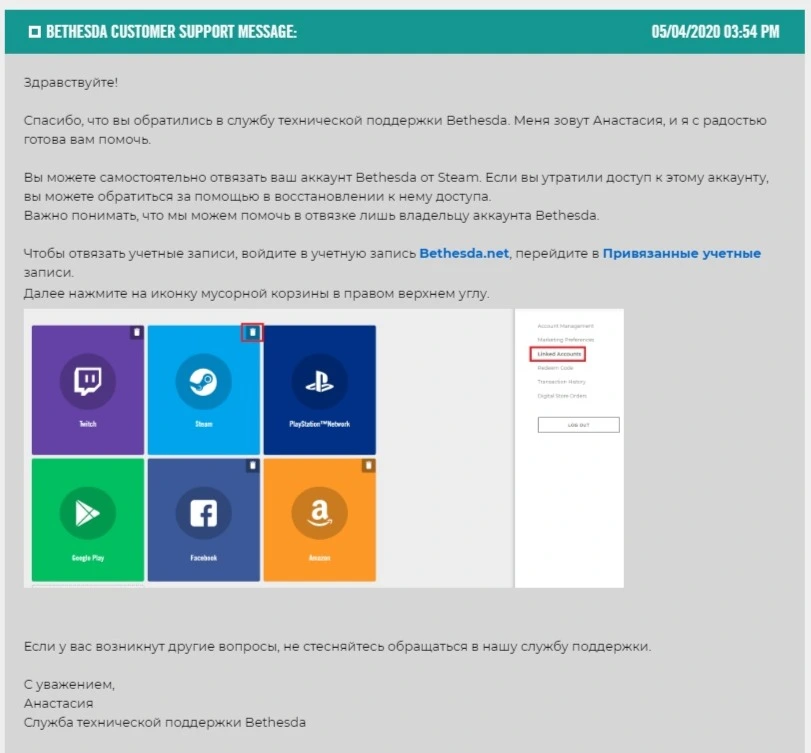Open the Привязанные учетные link
The height and width of the screenshot is (753, 811).
[682, 253]
